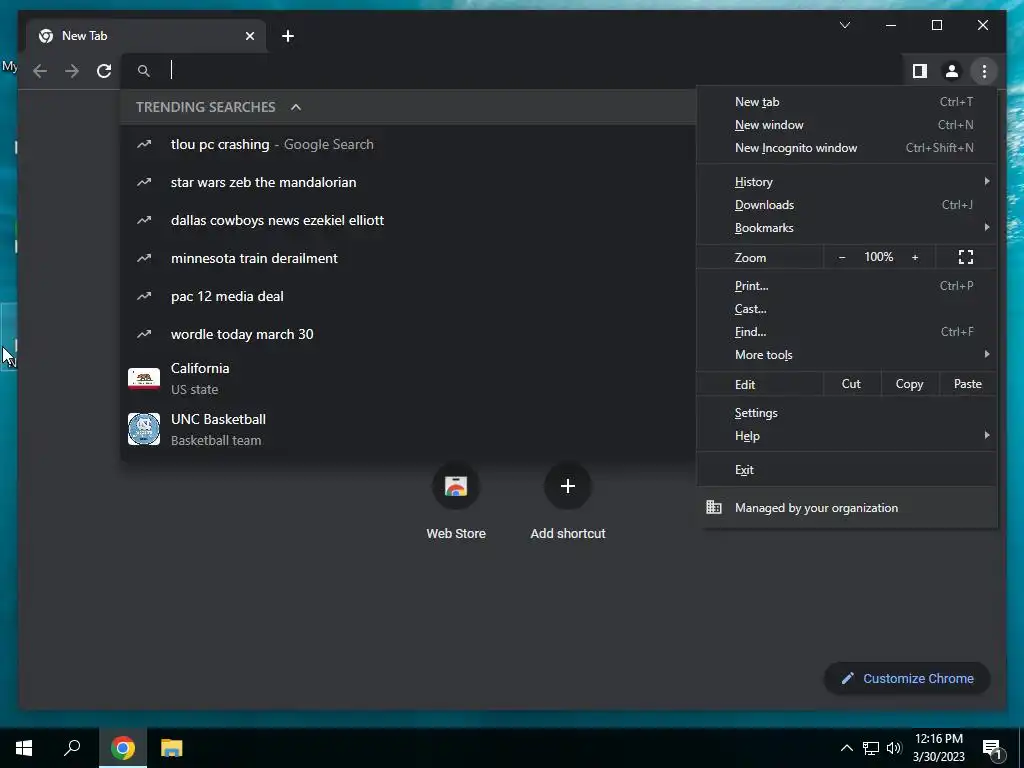Image resolution: width=1024 pixels, height=768 pixels.
Task: Select 'star wars zeb the mandalorian' suggestion
Action: click(x=408, y=182)
